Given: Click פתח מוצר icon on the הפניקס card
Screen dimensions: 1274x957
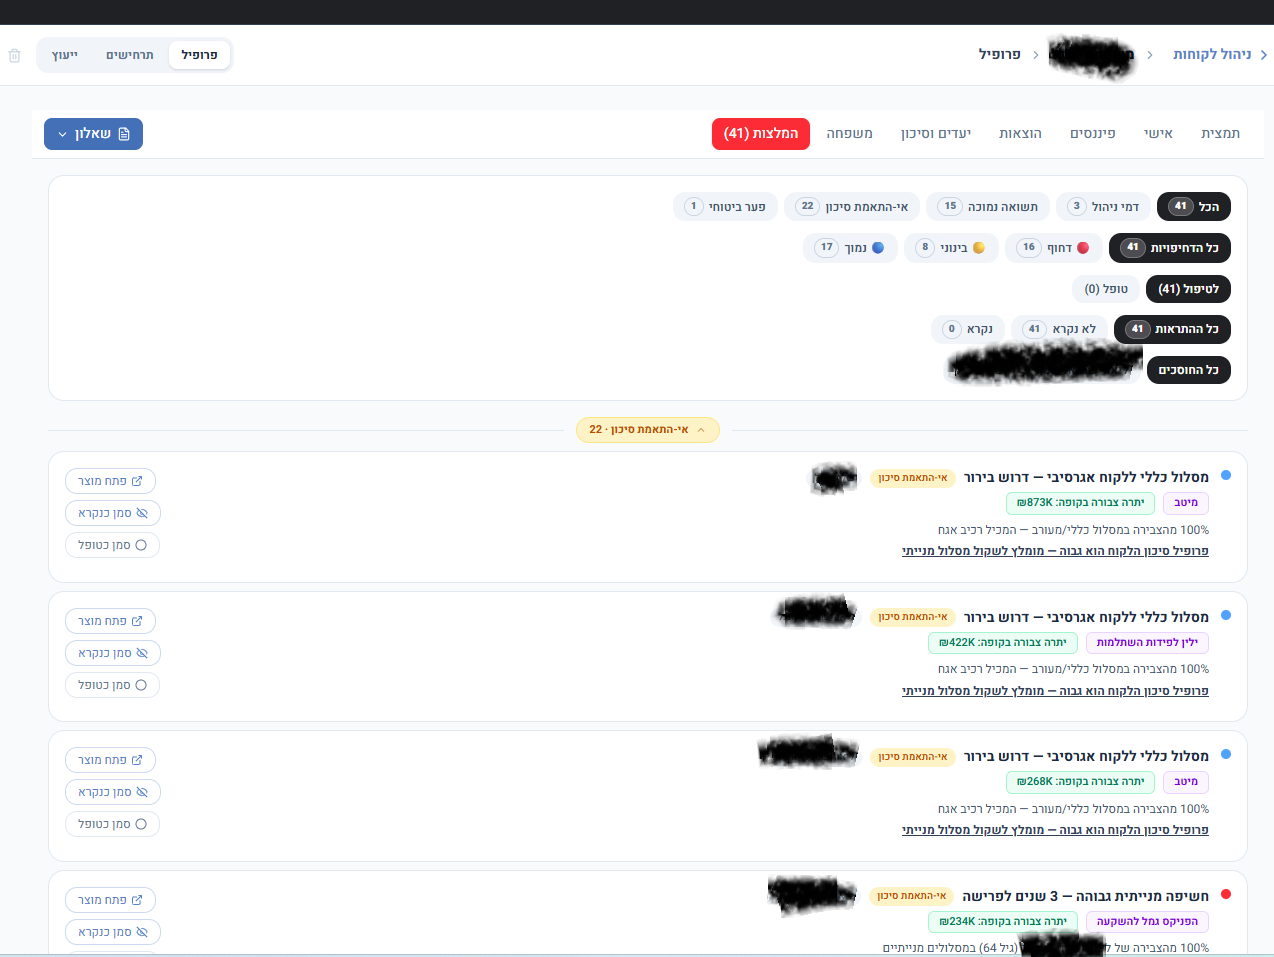Looking at the screenshot, I should click(x=137, y=900).
